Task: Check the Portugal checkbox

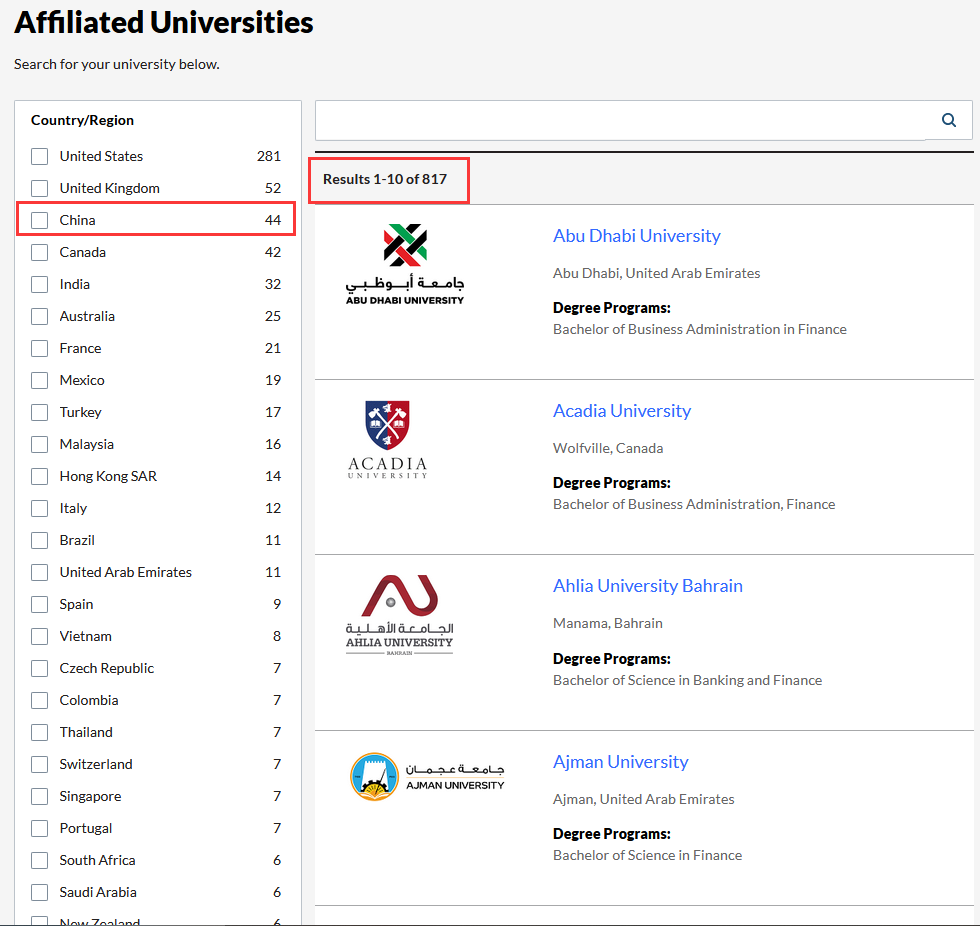Action: pos(39,828)
